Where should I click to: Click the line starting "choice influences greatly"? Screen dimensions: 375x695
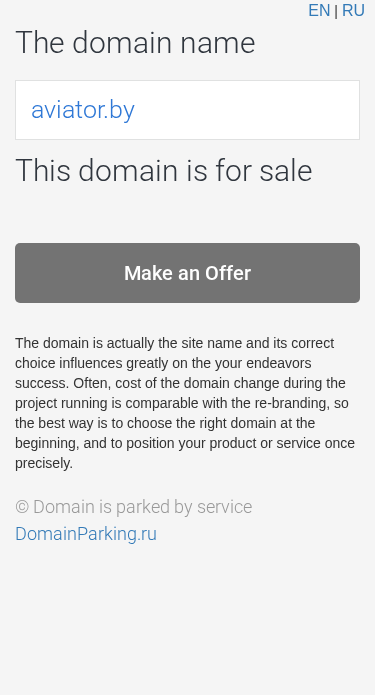tap(163, 363)
